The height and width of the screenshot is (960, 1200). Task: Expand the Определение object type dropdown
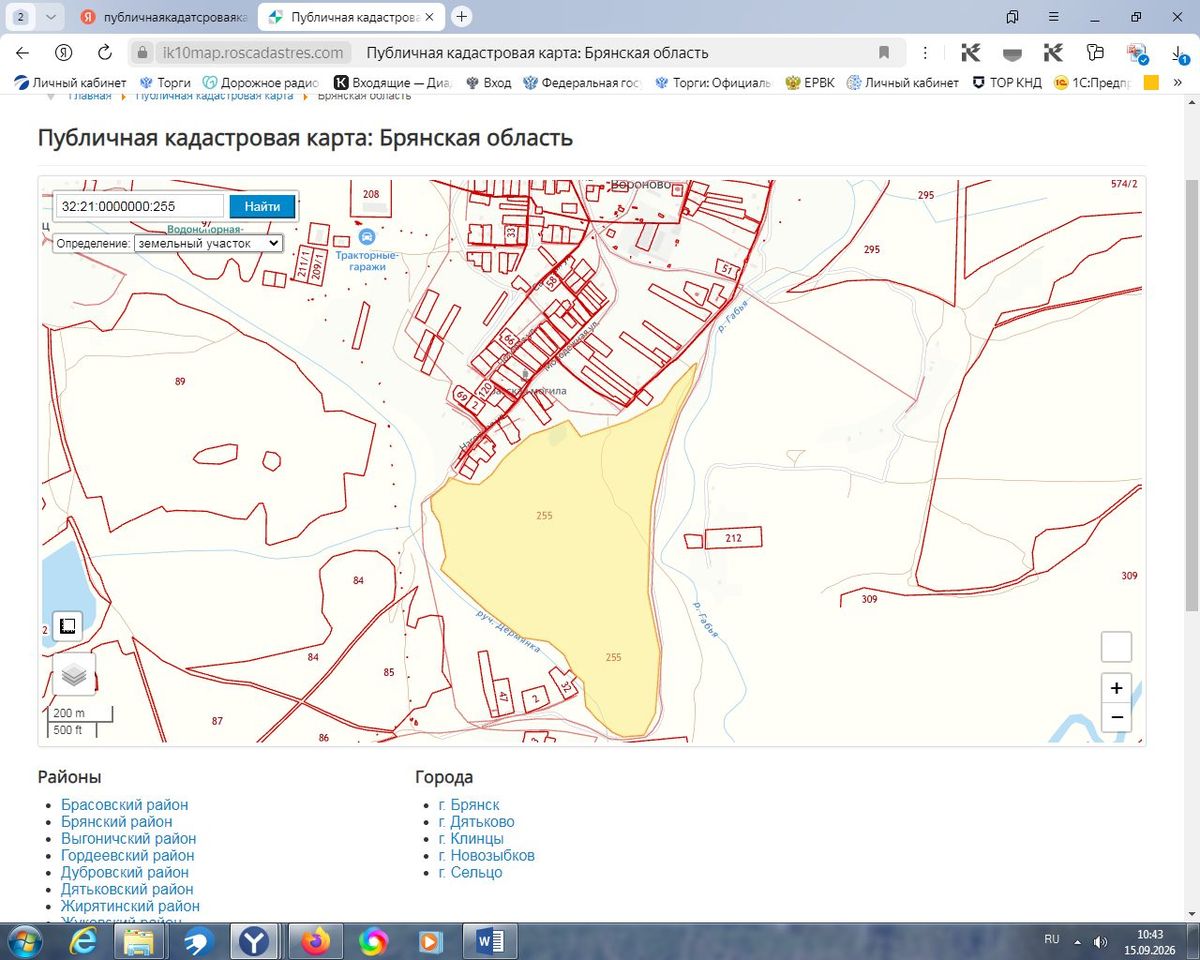(x=209, y=243)
